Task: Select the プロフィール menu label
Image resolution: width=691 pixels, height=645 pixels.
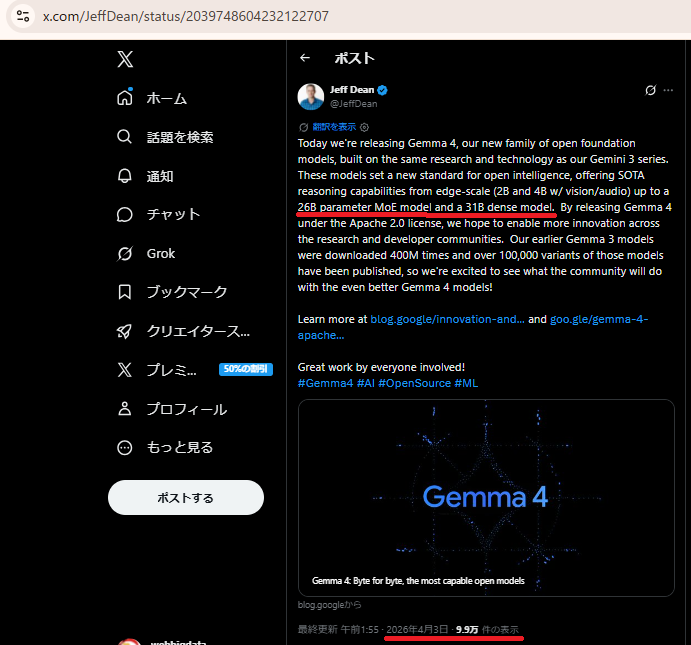Action: pos(186,409)
